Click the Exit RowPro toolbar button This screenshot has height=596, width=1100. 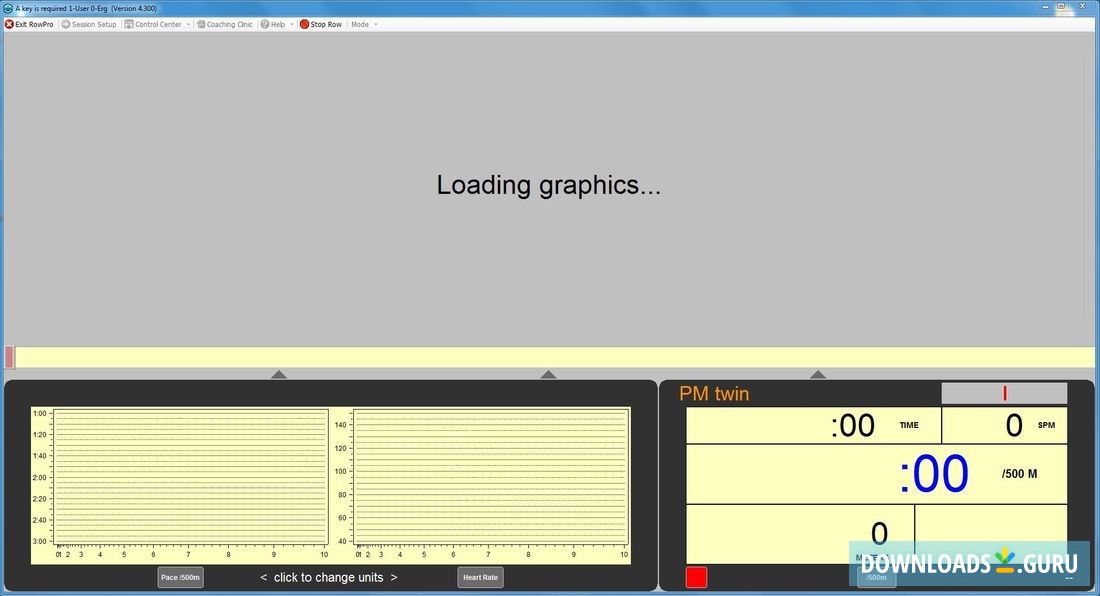coord(29,24)
